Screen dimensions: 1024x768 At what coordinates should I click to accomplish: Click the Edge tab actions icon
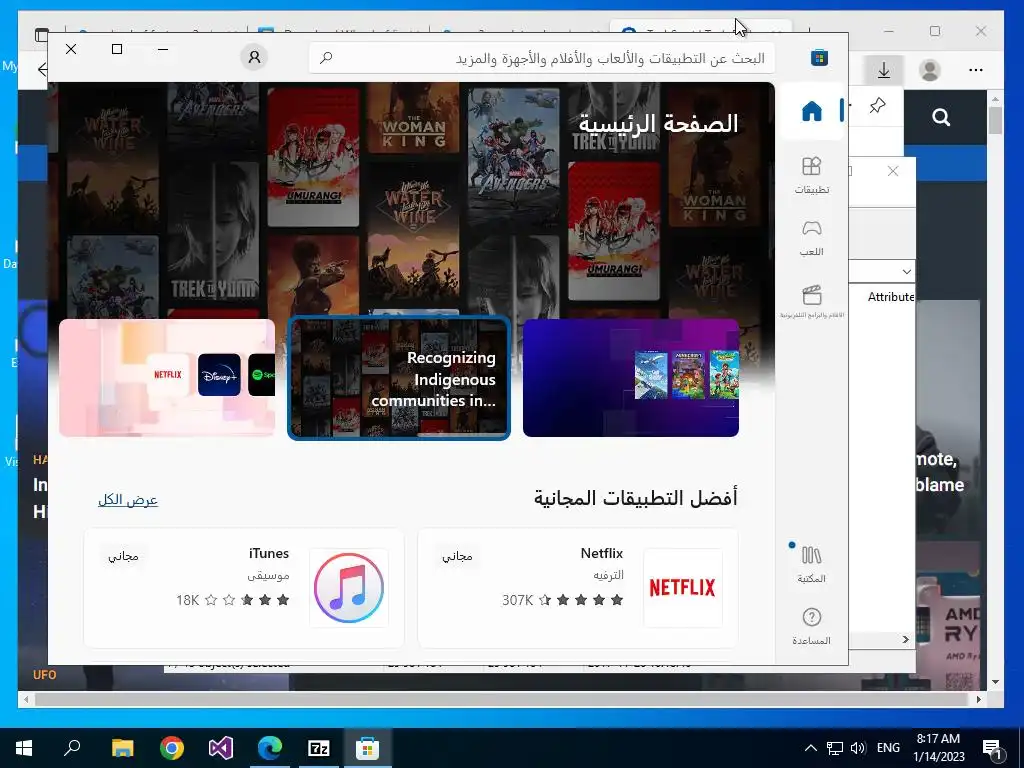(x=42, y=35)
